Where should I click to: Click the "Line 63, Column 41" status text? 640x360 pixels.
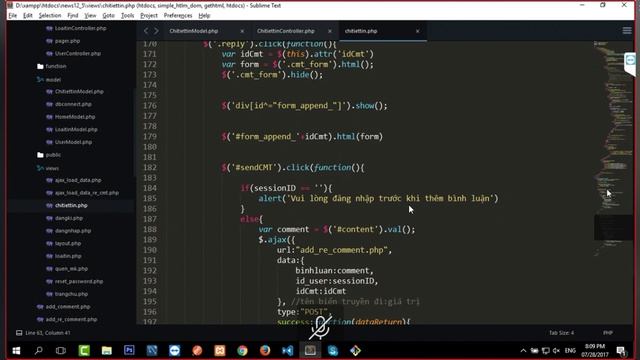click(x=48, y=333)
